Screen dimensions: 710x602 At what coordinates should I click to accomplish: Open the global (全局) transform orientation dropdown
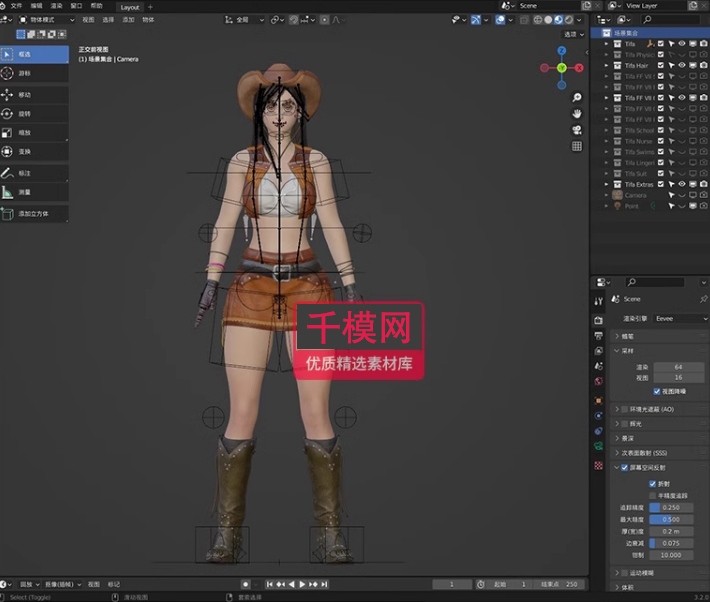point(245,19)
